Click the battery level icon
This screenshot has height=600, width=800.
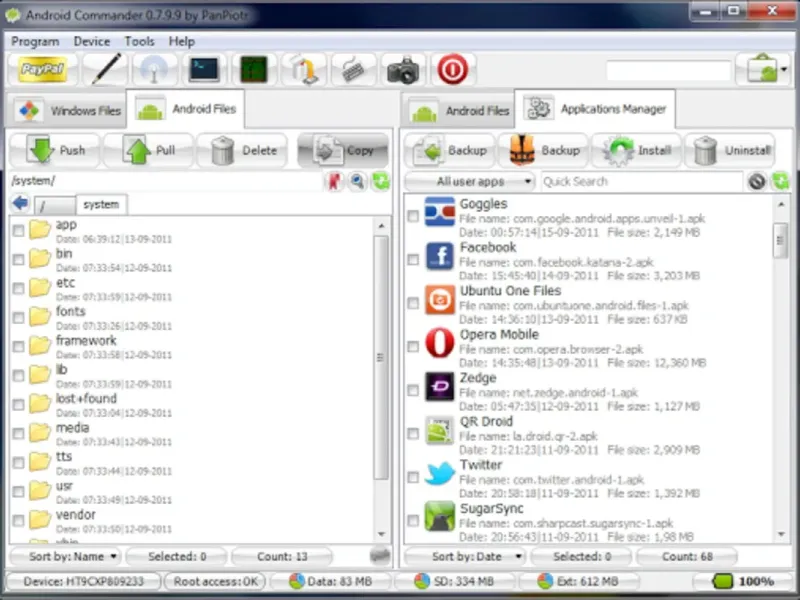[x=722, y=581]
